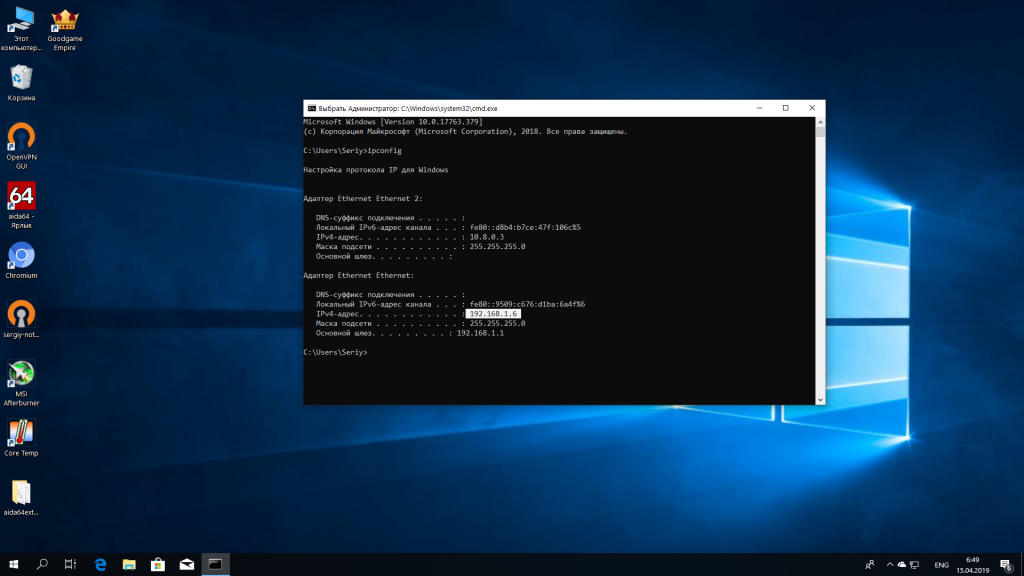Viewport: 1024px width, 576px height.
Task: Select the sergiy-not OpenVPN config icon
Action: coord(22,314)
